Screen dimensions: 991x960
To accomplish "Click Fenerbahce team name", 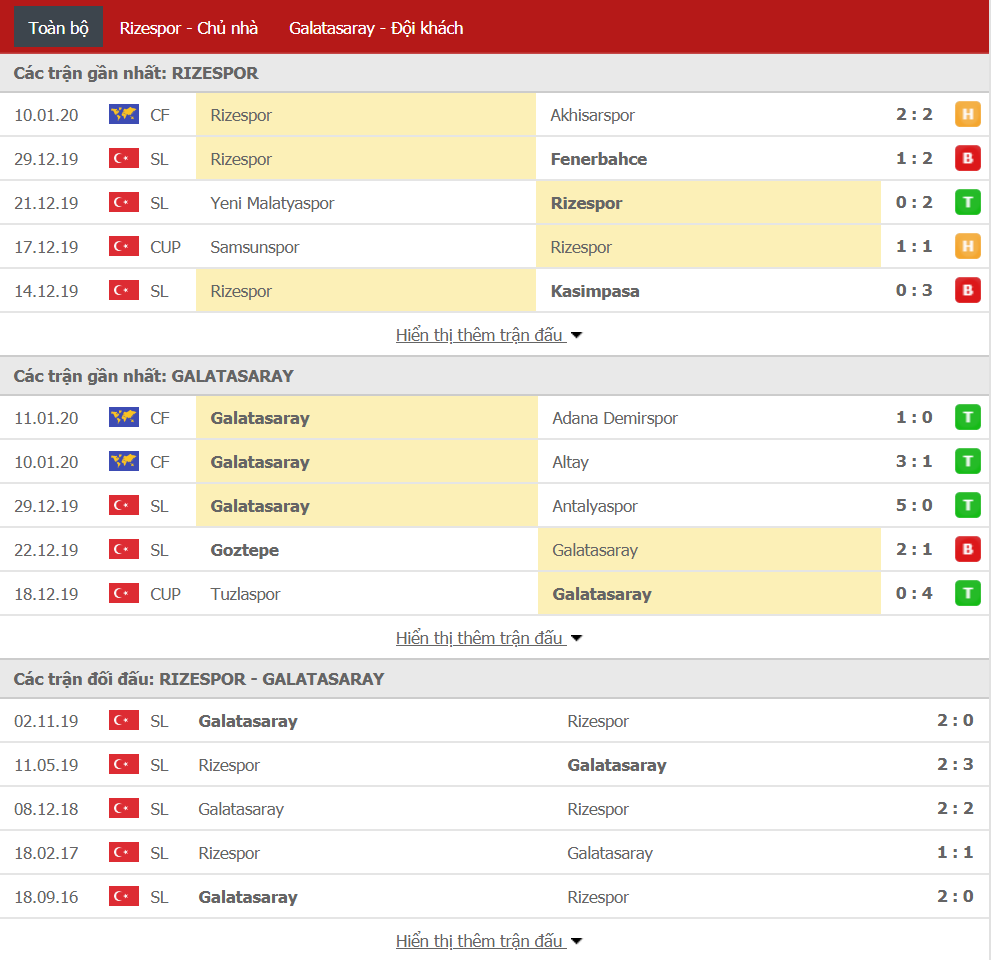I will 599,159.
